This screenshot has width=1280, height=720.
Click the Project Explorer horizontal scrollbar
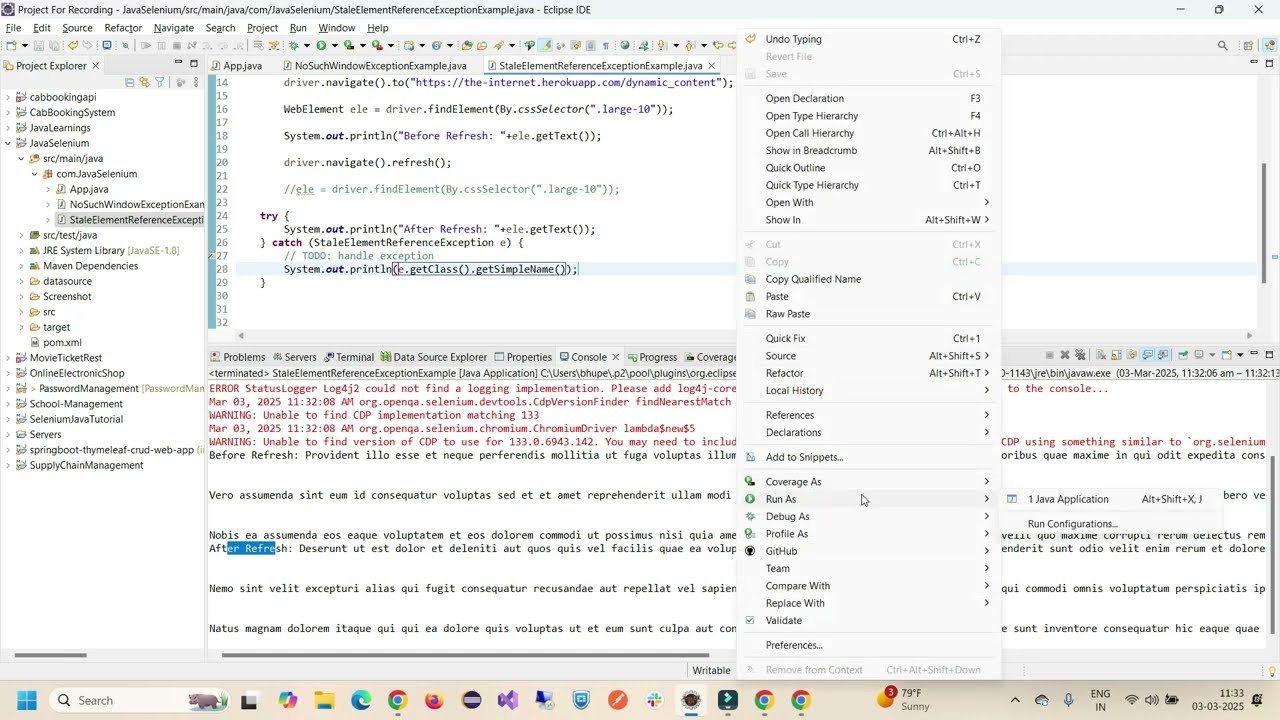(50, 655)
